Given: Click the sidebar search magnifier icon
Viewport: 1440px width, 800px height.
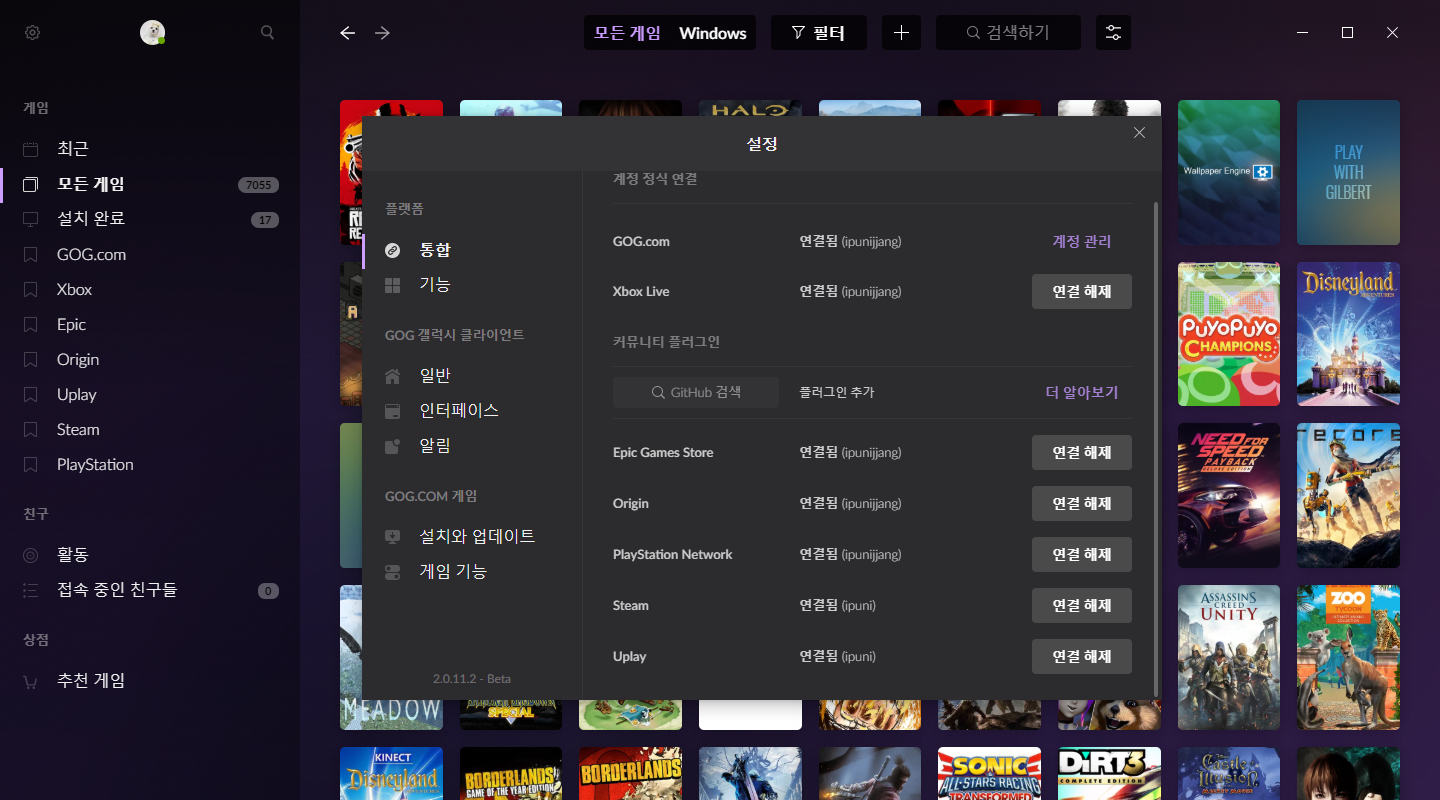Looking at the screenshot, I should click(267, 32).
